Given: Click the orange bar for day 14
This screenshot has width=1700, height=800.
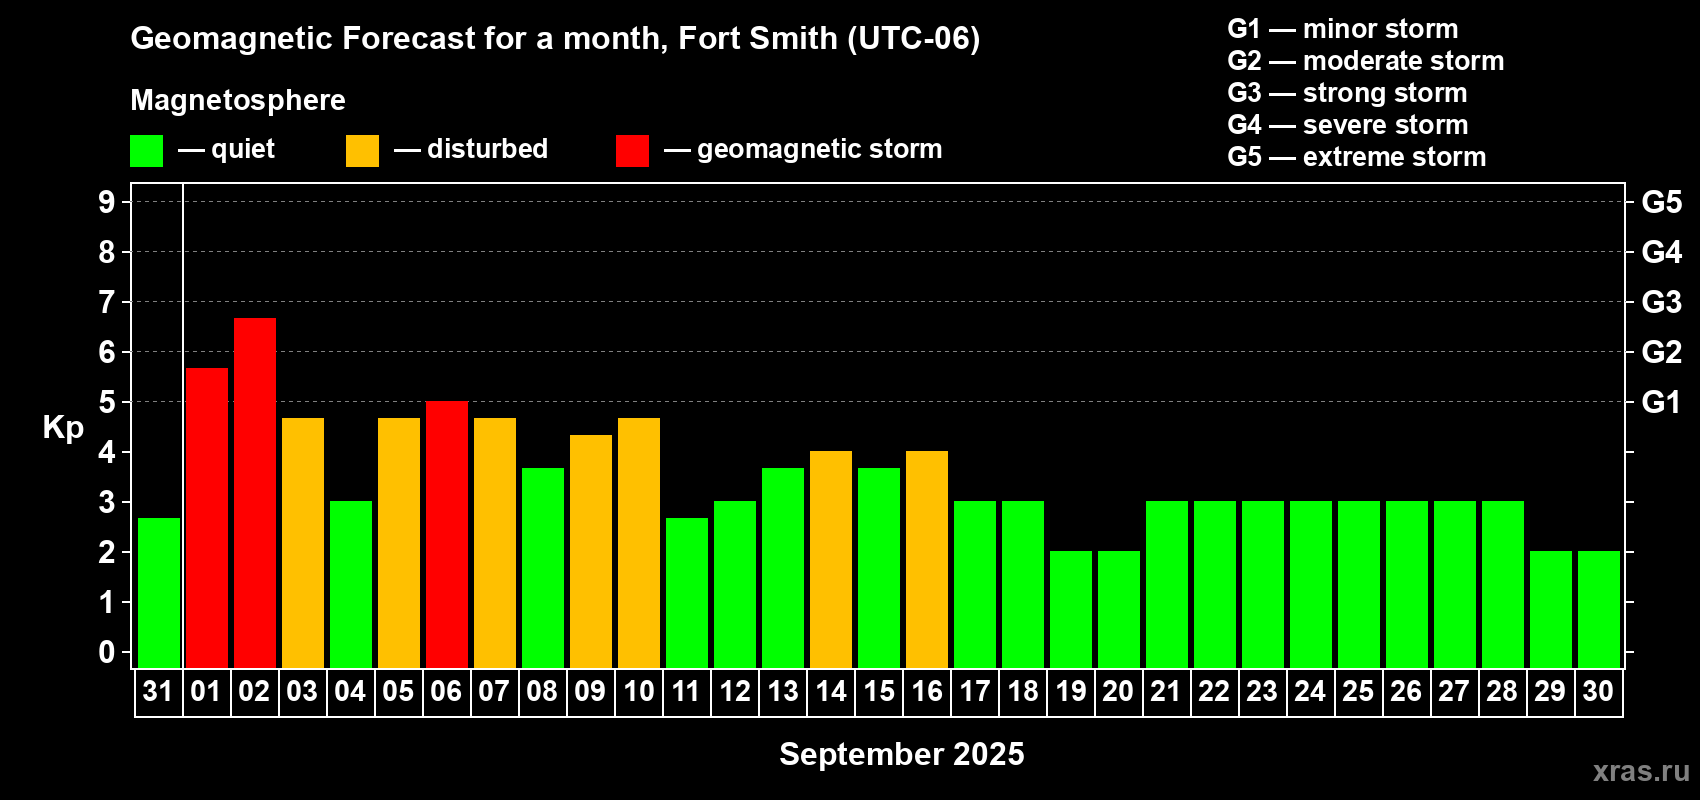Looking at the screenshot, I should pyautogui.click(x=831, y=559).
